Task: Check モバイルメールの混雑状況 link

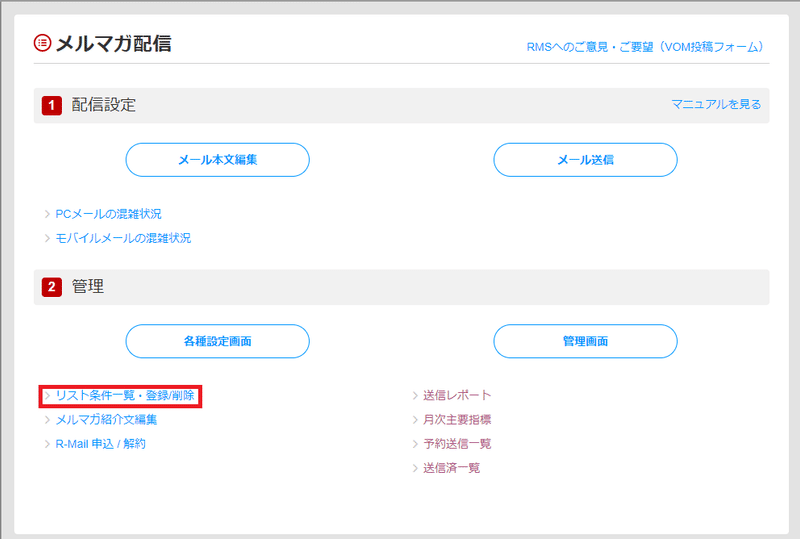Action: coord(123,238)
